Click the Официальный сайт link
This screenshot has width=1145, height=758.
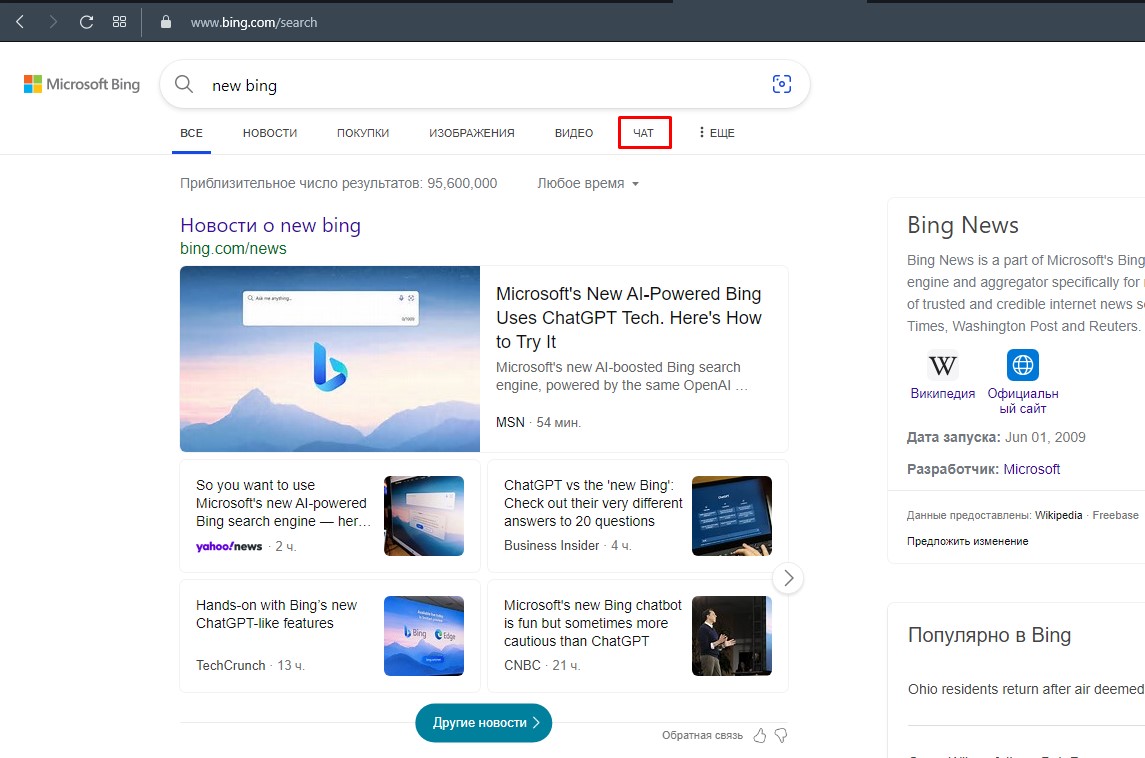click(1022, 401)
